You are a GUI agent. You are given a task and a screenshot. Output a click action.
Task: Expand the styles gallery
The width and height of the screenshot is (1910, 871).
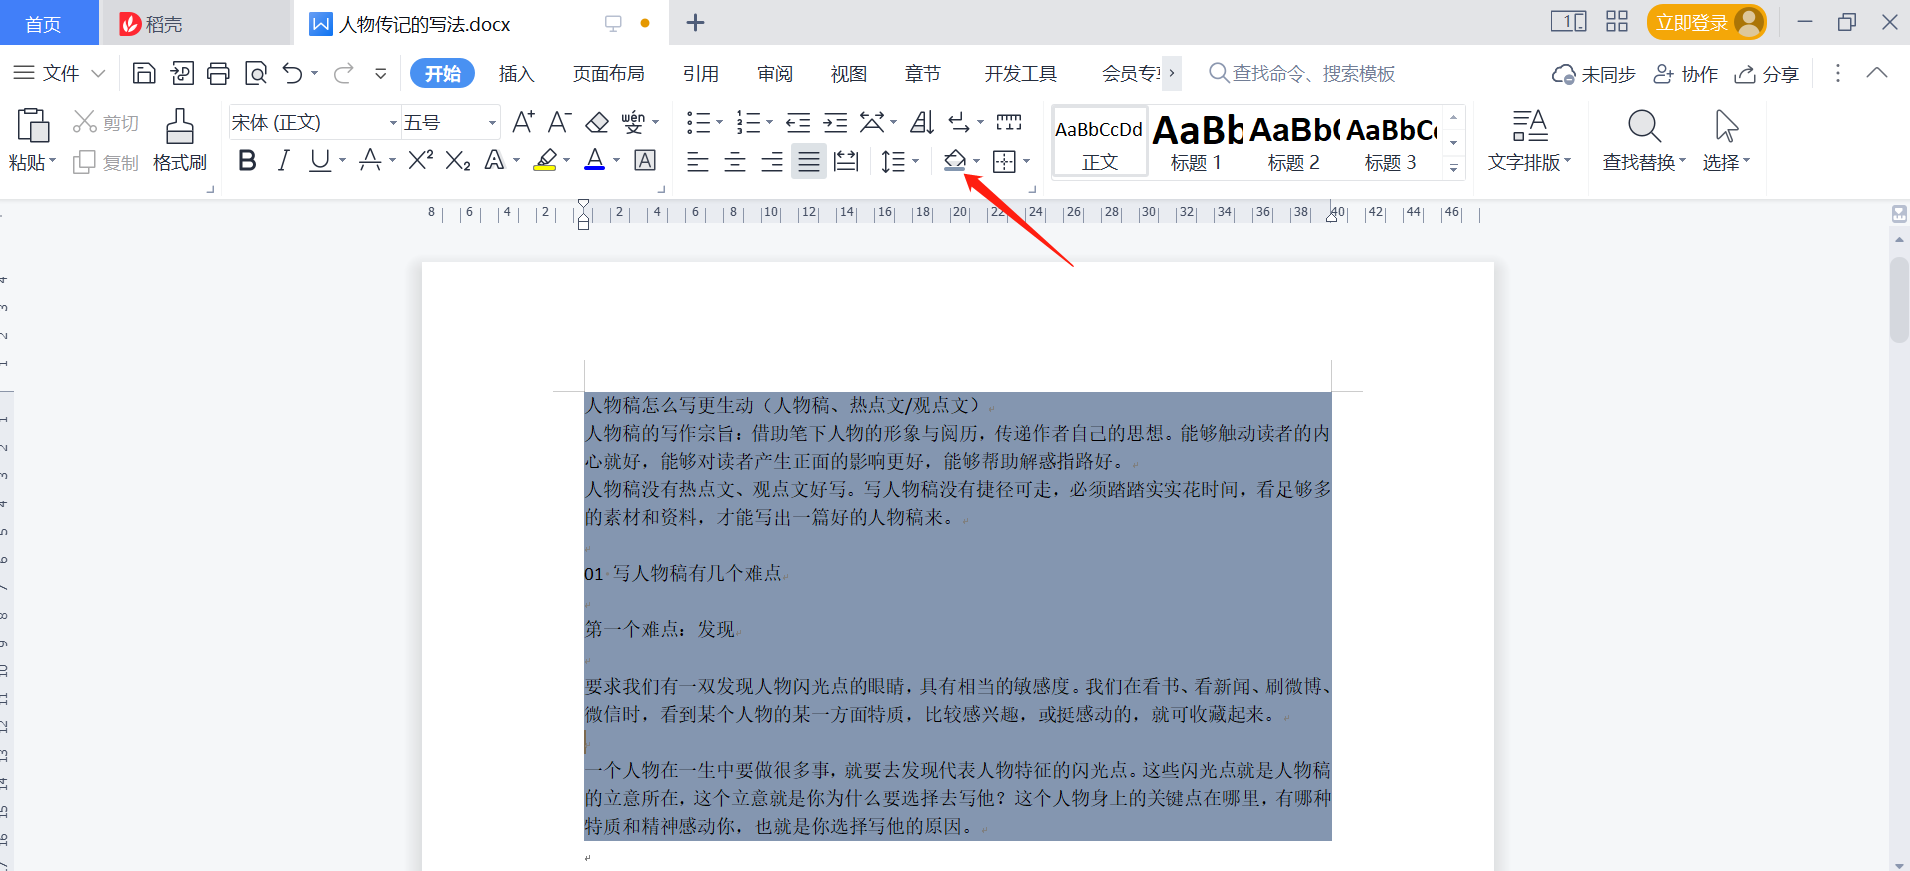click(x=1454, y=167)
